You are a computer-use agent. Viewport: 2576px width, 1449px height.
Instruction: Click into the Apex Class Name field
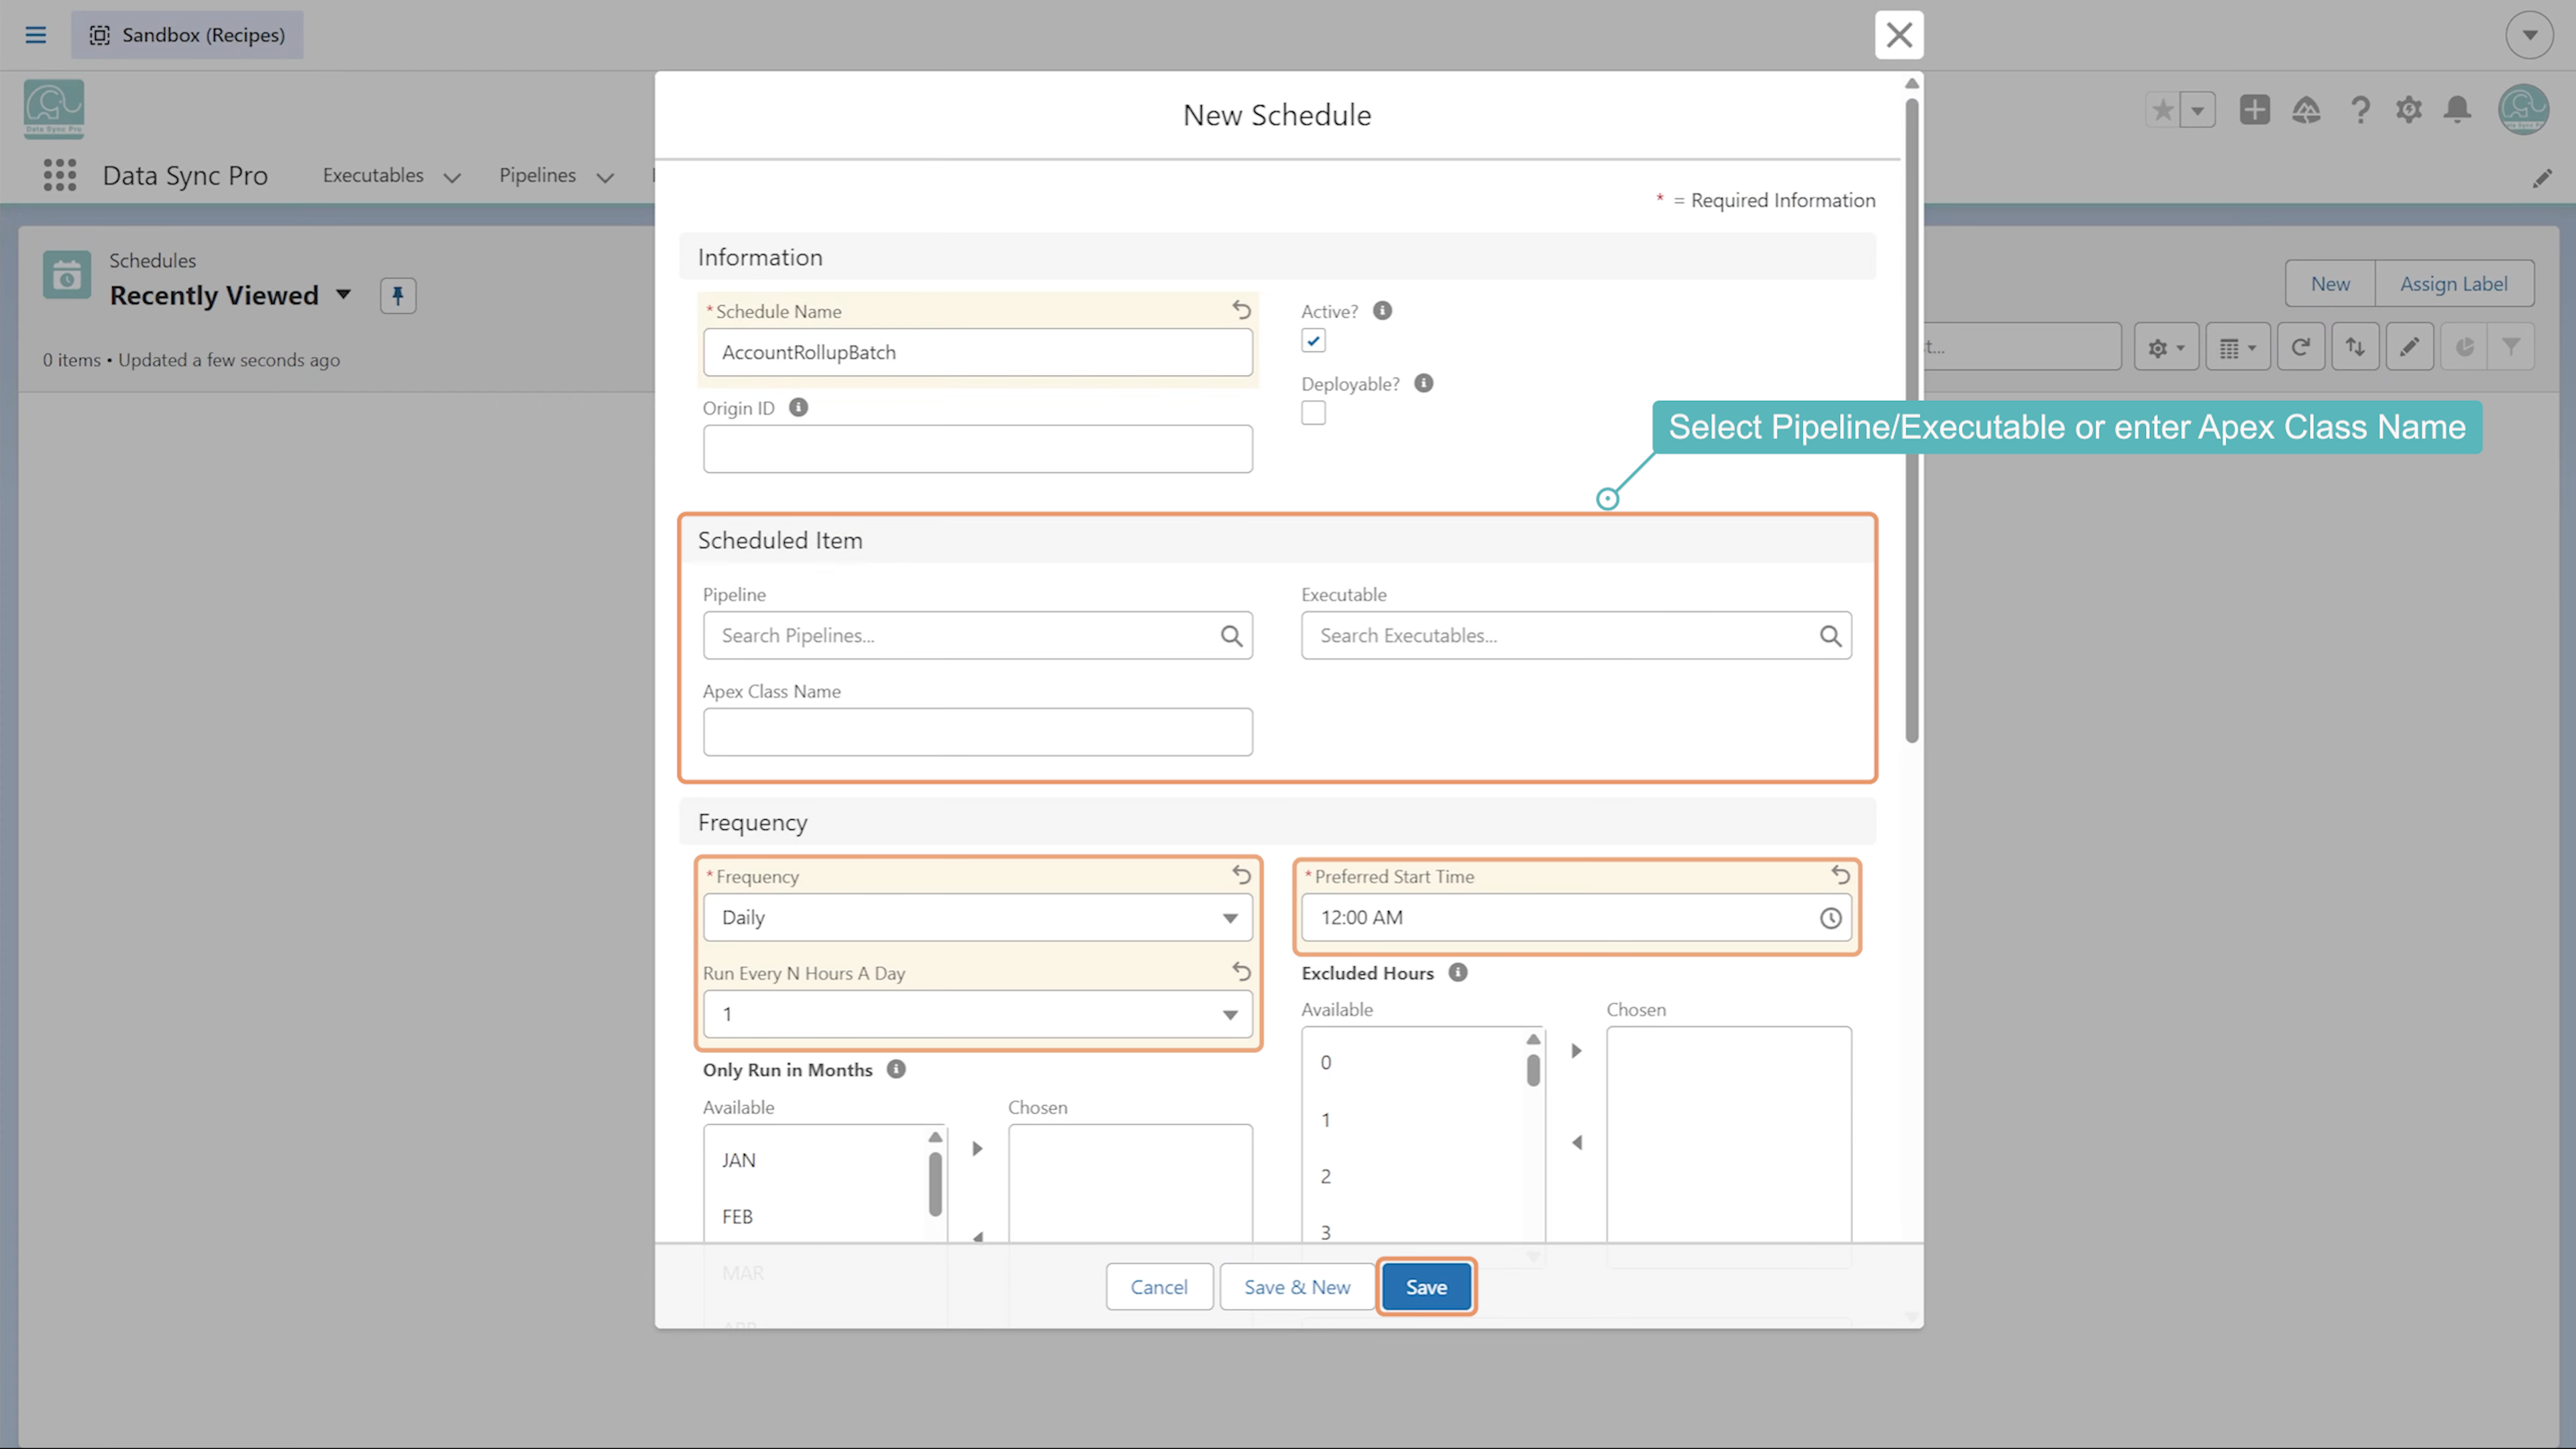977,732
